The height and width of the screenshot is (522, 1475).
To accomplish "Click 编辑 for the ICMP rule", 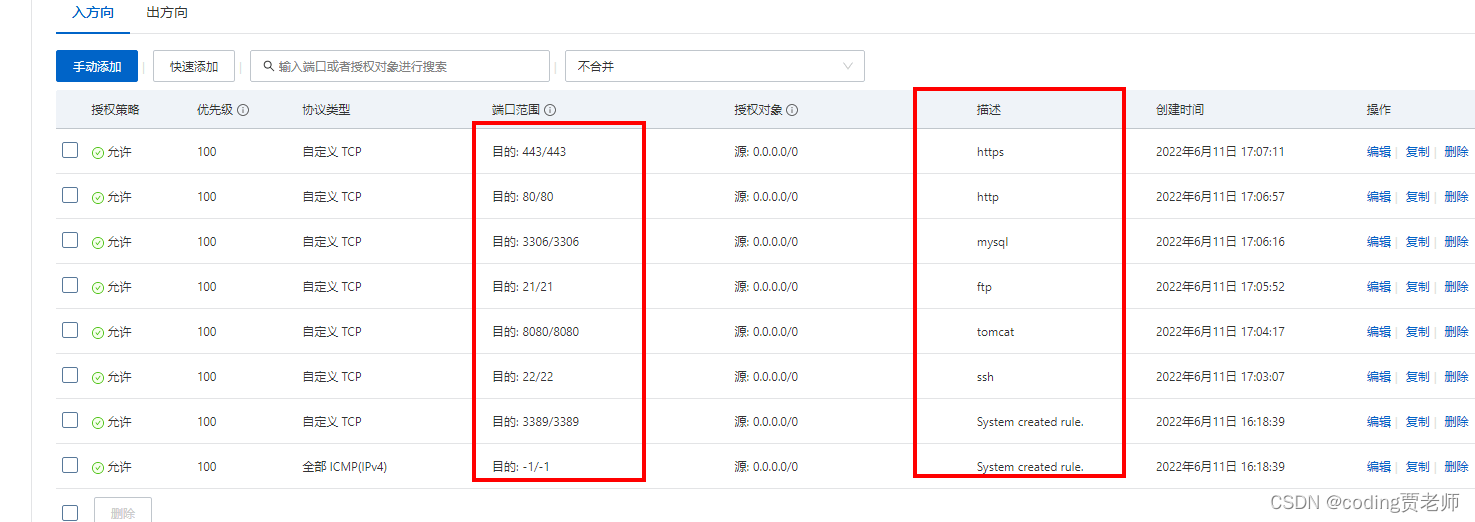I will coord(1379,467).
